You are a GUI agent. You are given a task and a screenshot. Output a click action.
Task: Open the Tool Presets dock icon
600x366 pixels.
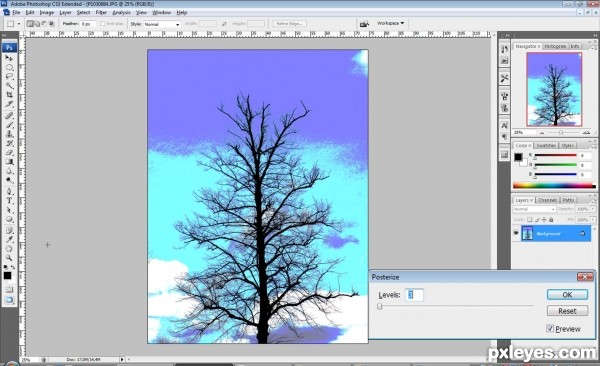coord(504,78)
